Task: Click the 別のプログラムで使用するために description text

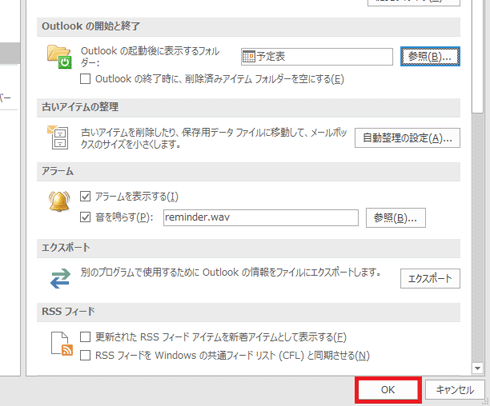Action: [231, 272]
